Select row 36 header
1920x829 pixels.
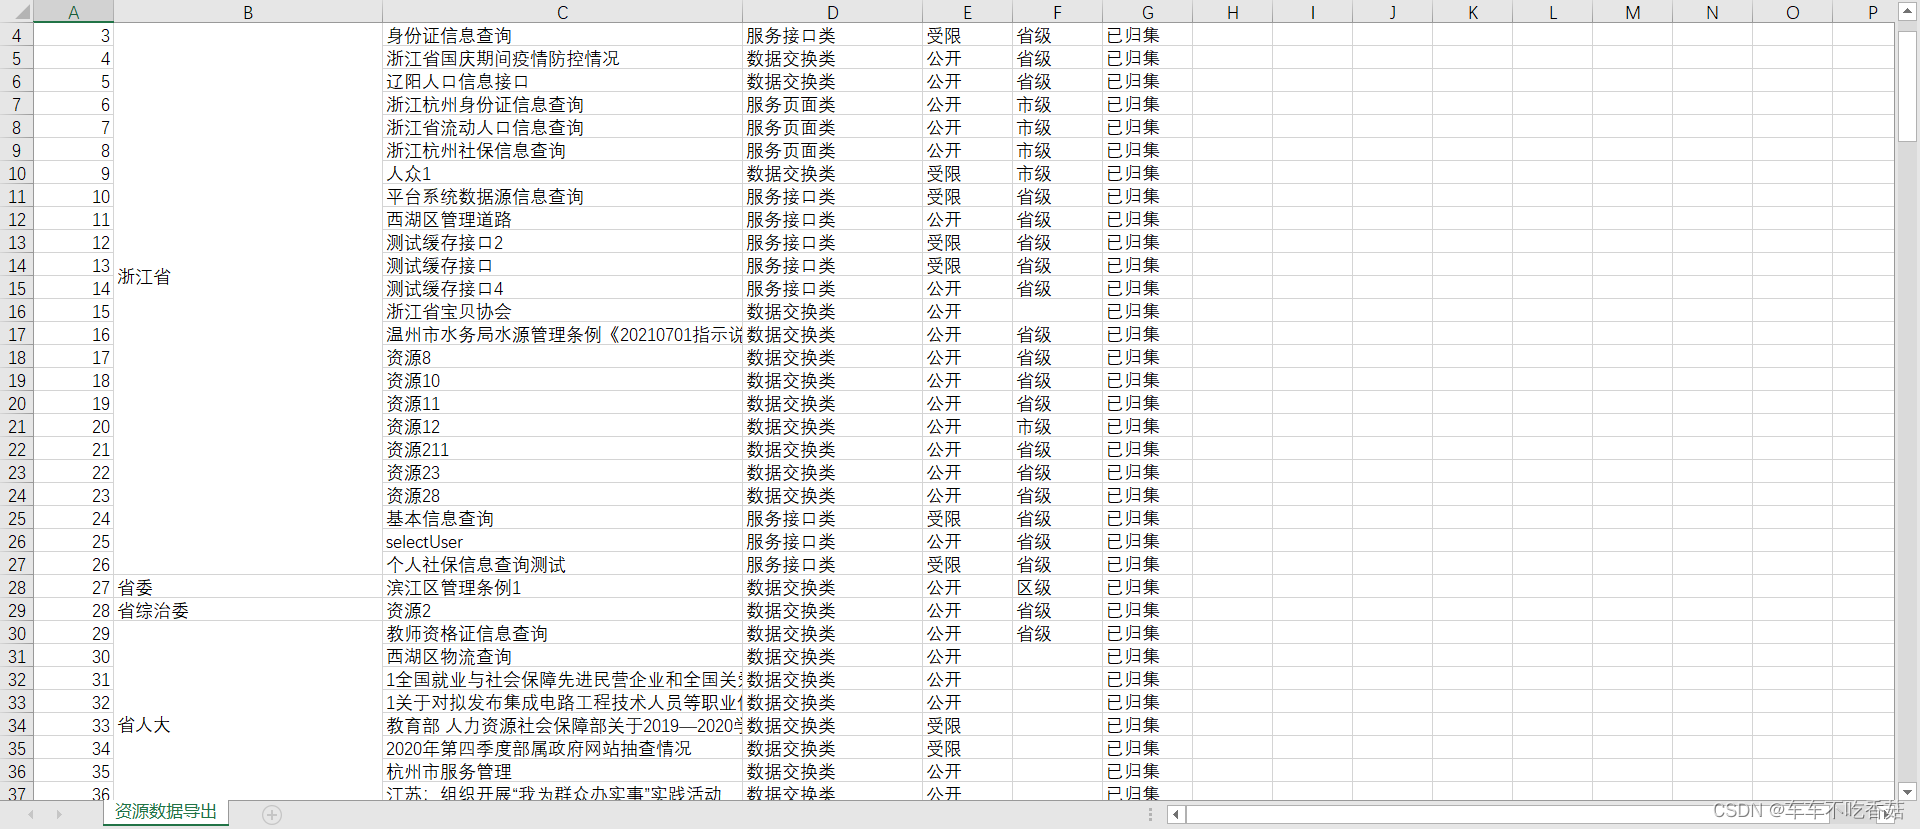17,771
